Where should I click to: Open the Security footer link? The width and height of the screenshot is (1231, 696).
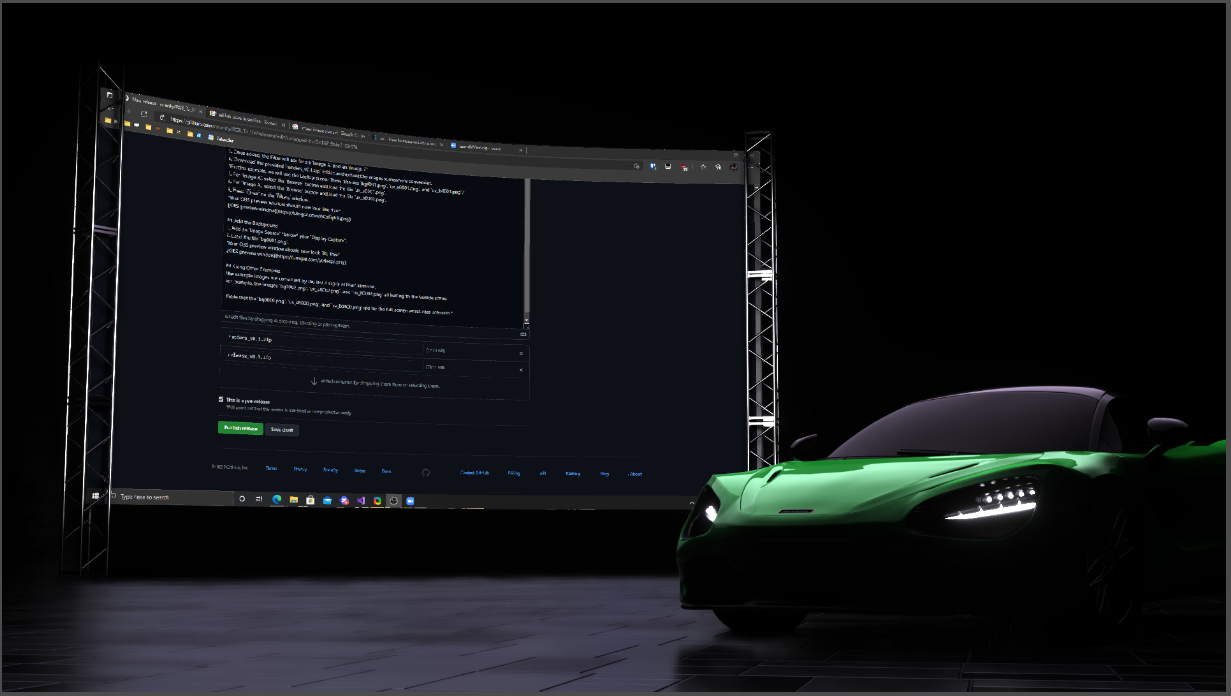[331, 470]
